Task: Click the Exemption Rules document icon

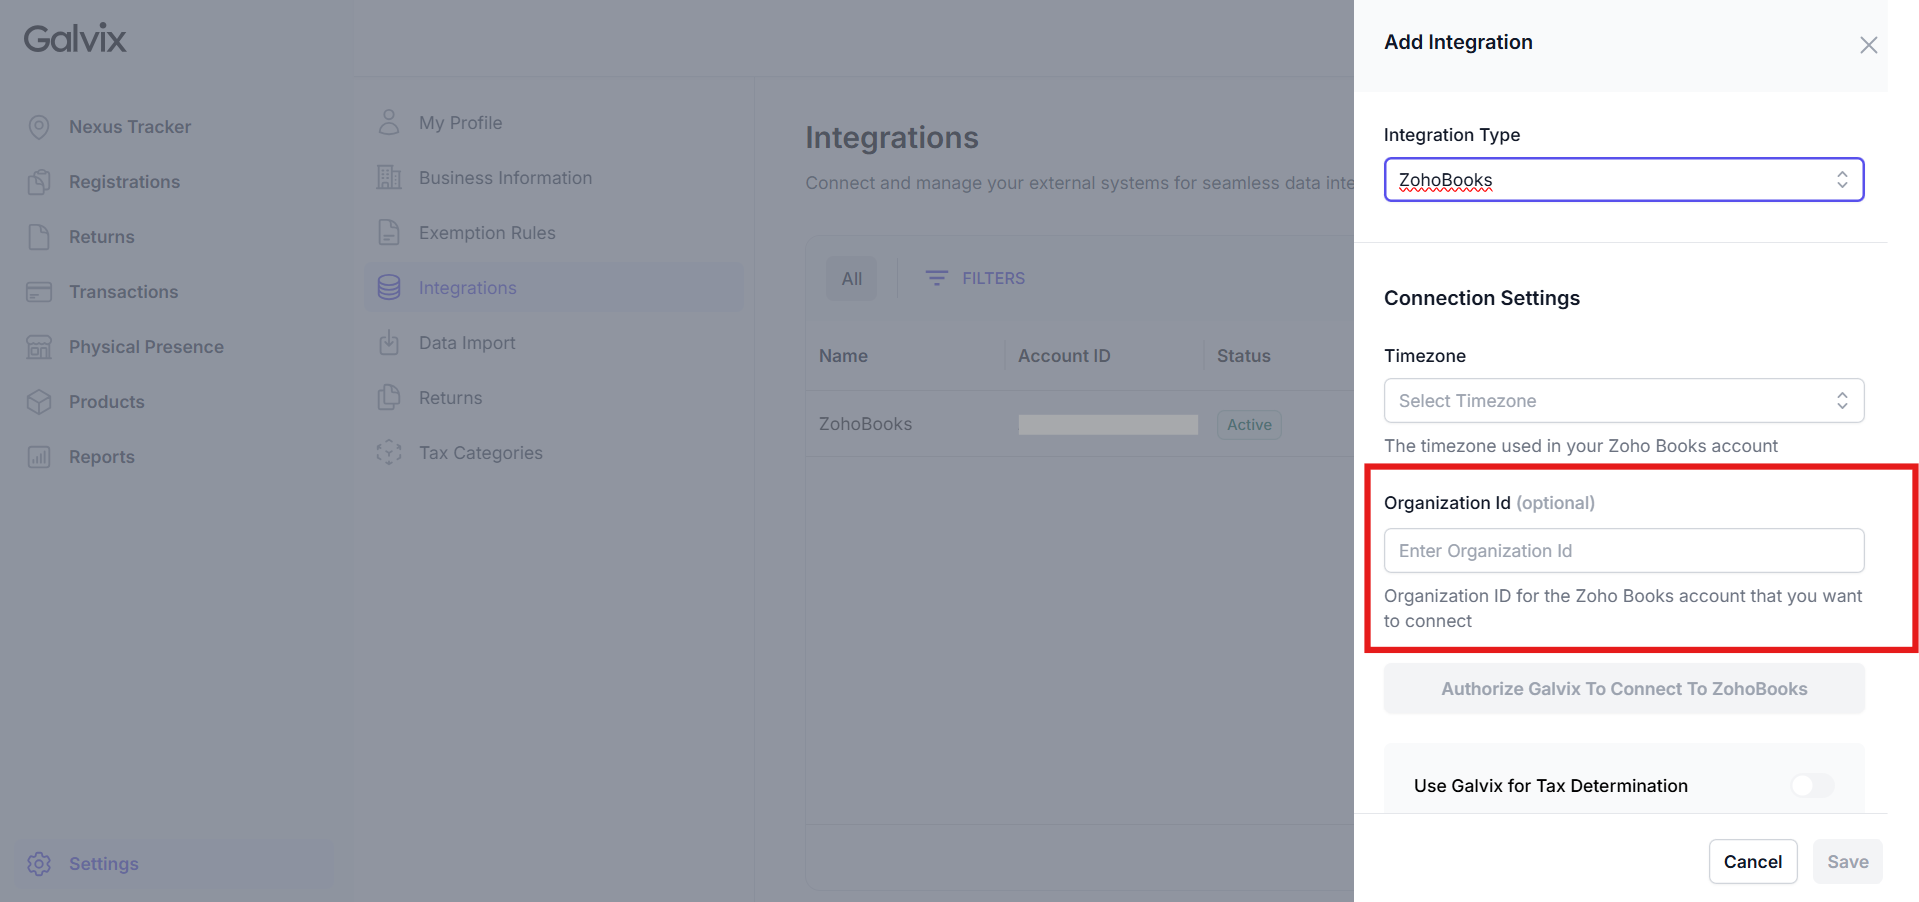Action: coord(389,232)
